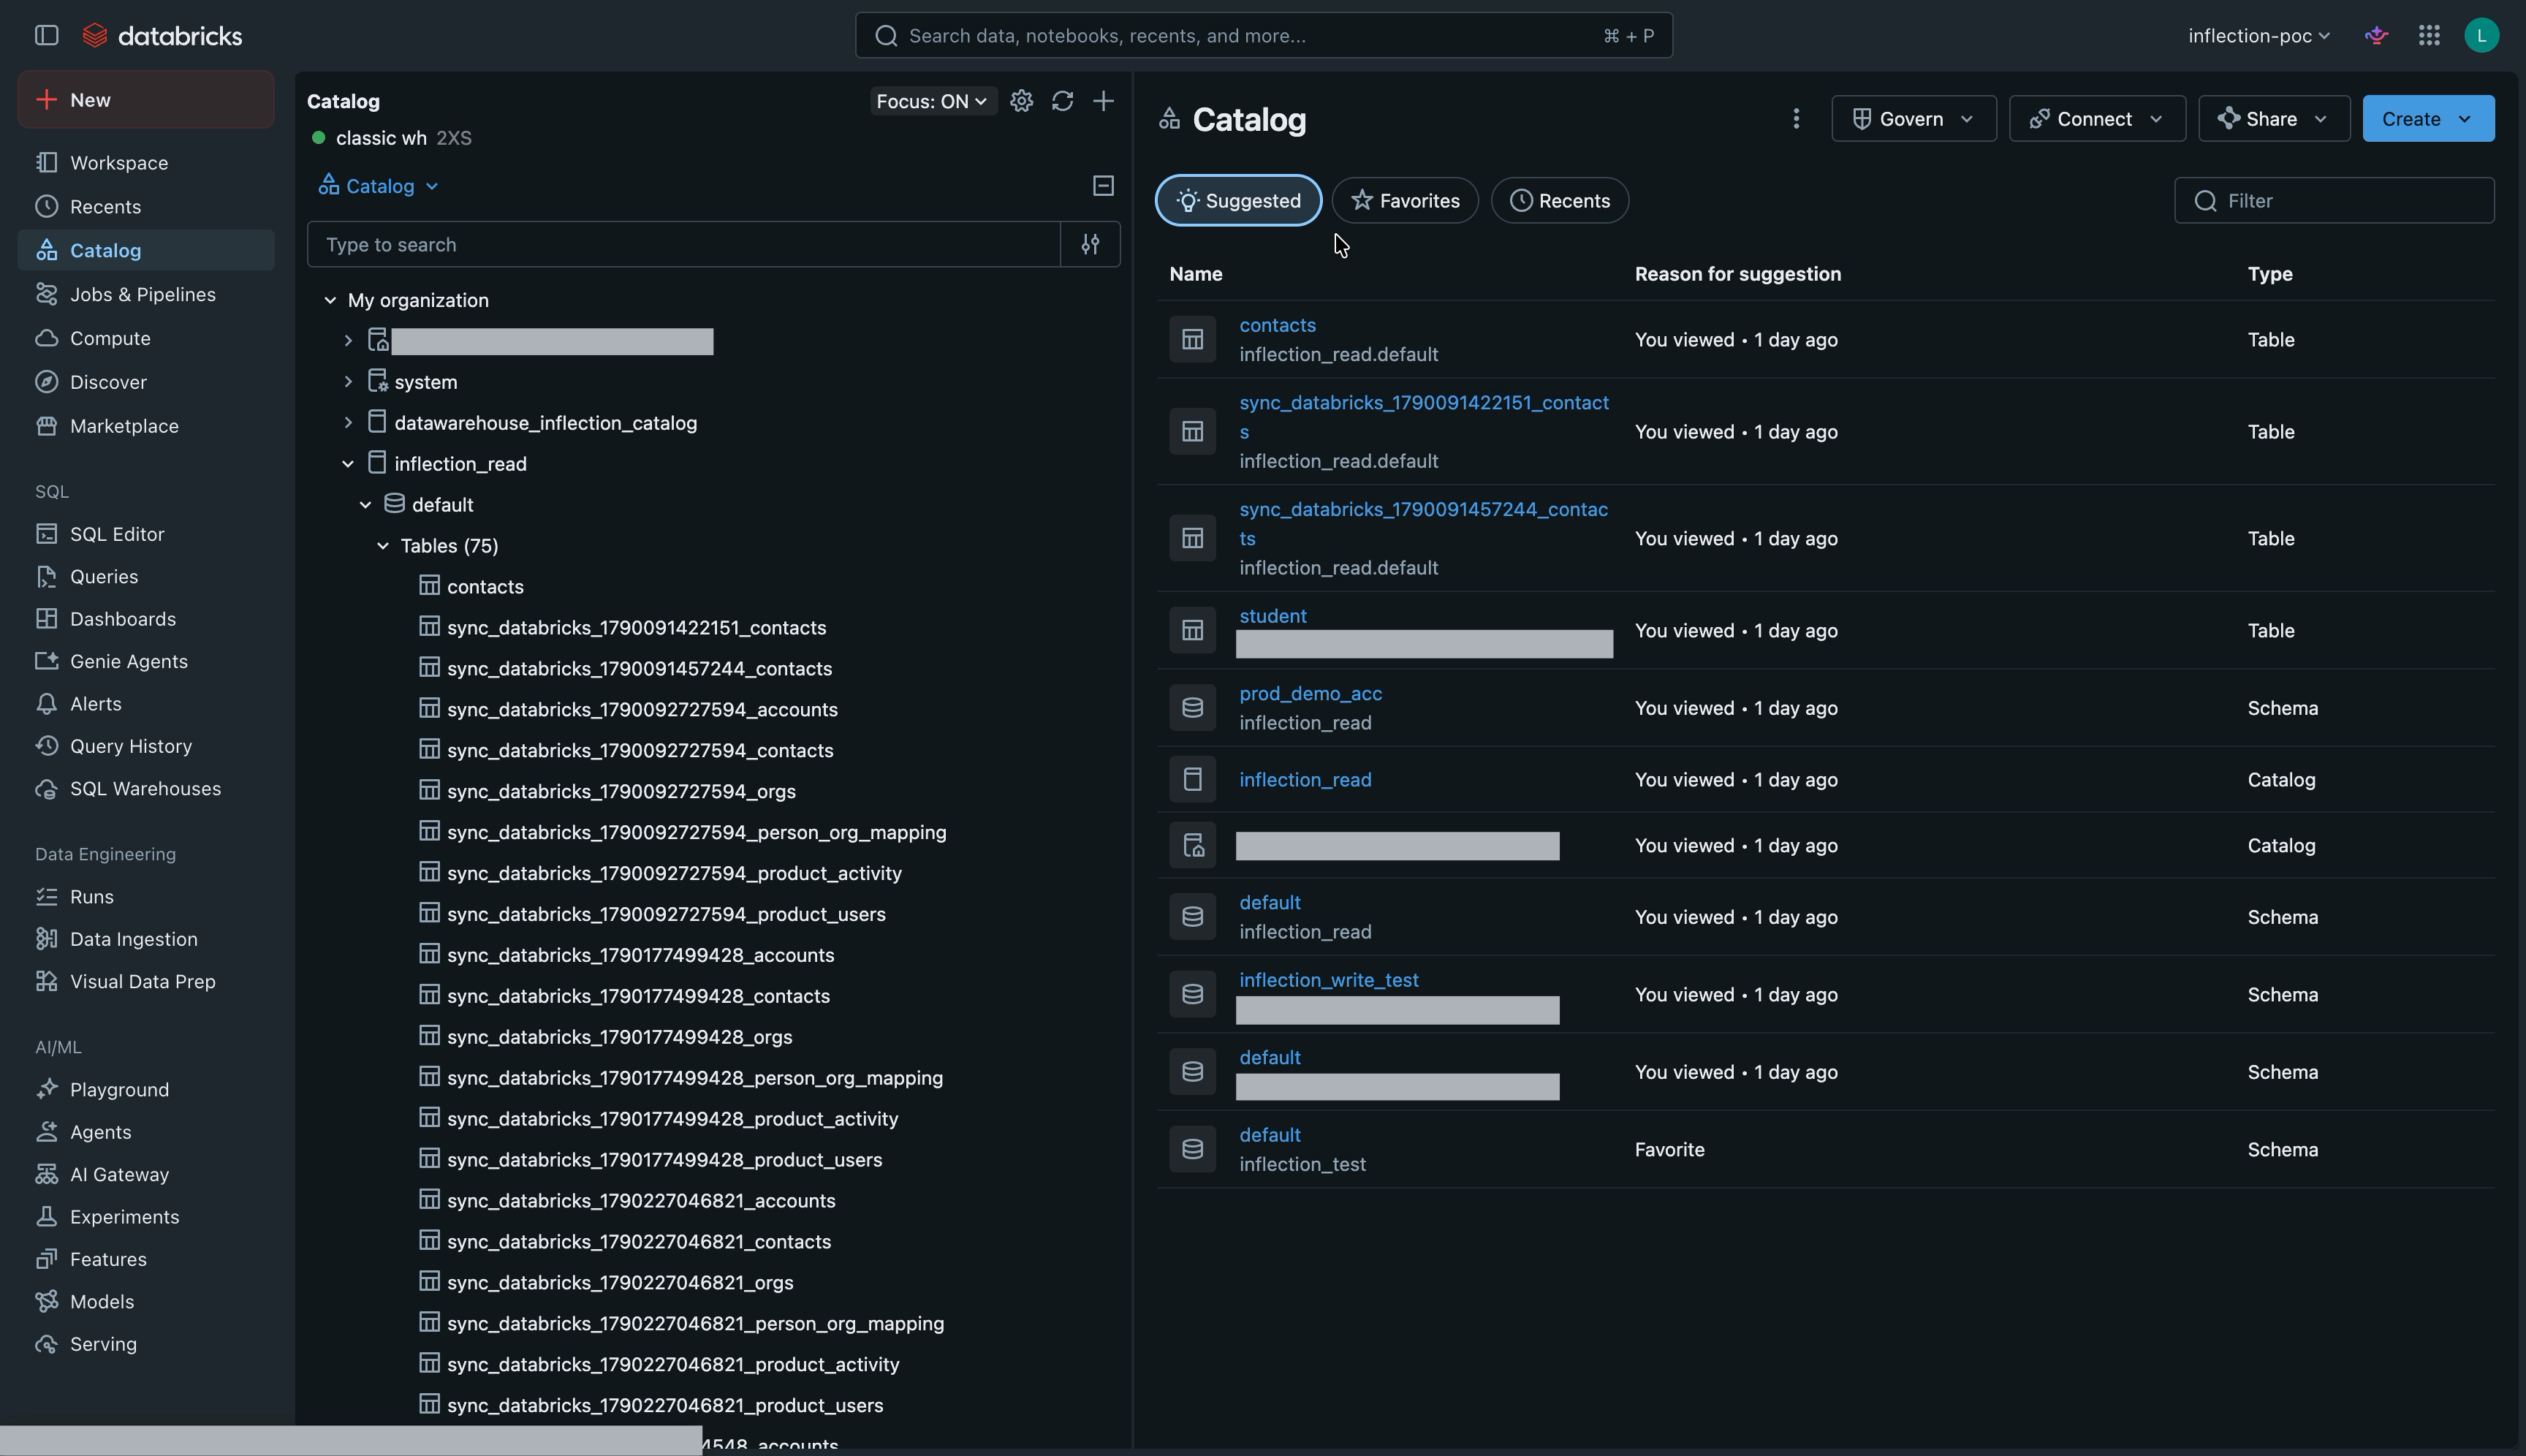Open Genie Agents in sidebar

(128, 661)
